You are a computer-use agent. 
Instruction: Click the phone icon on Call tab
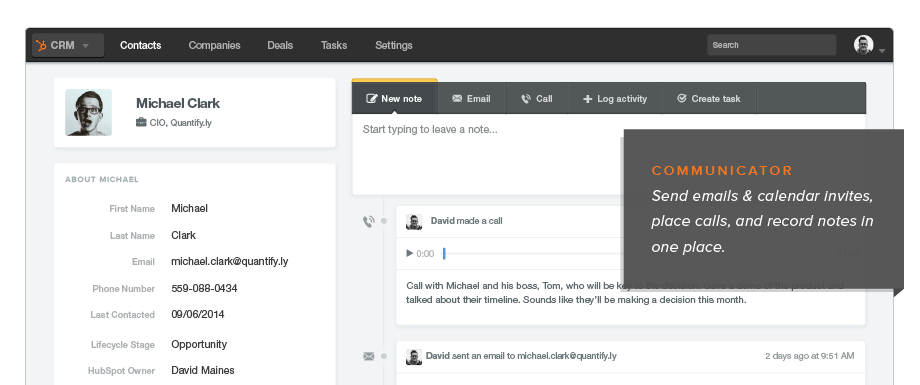click(x=526, y=99)
